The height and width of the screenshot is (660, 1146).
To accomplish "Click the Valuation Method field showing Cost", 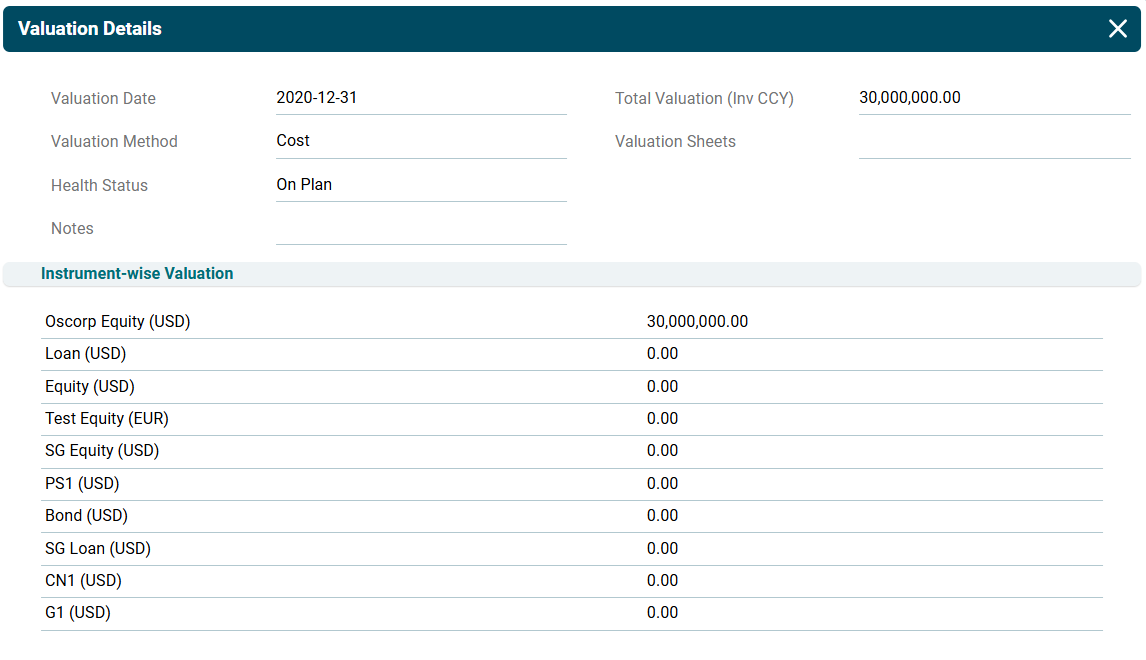I will pos(420,141).
